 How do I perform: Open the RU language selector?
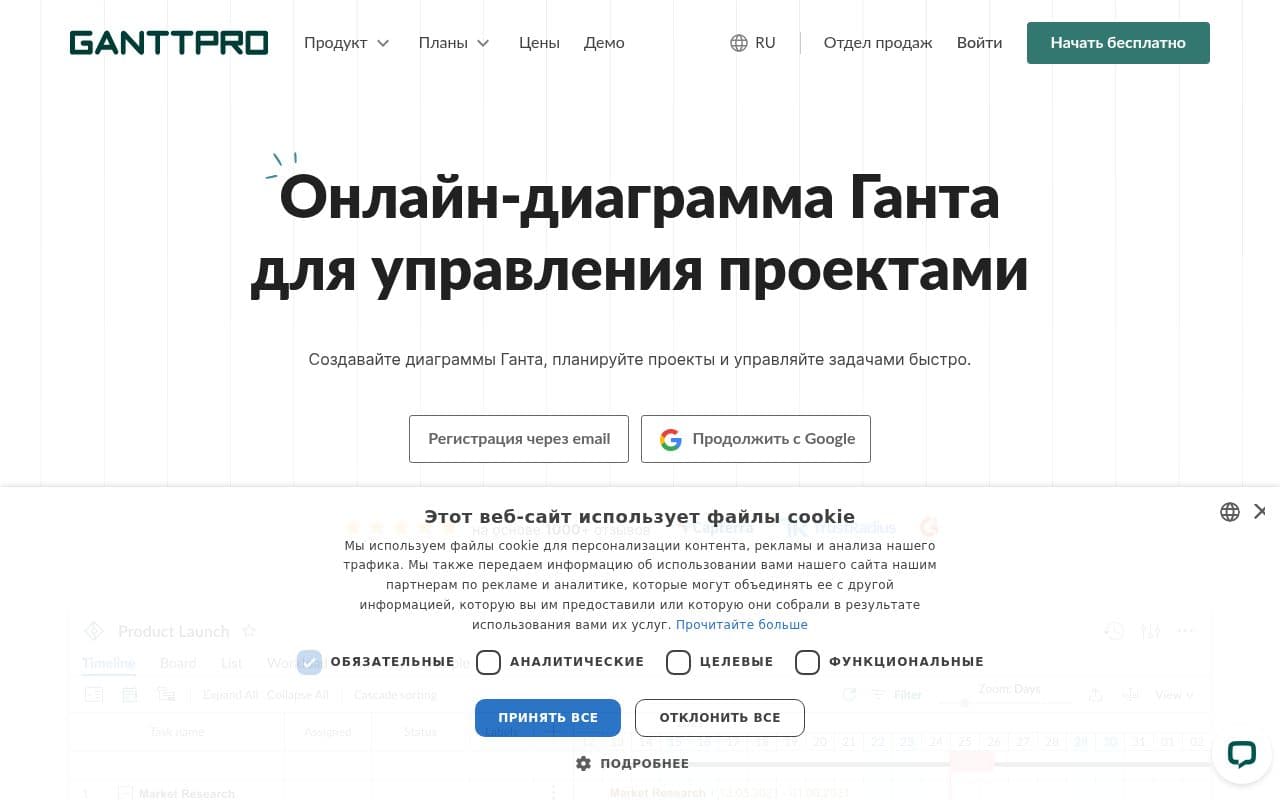765,43
